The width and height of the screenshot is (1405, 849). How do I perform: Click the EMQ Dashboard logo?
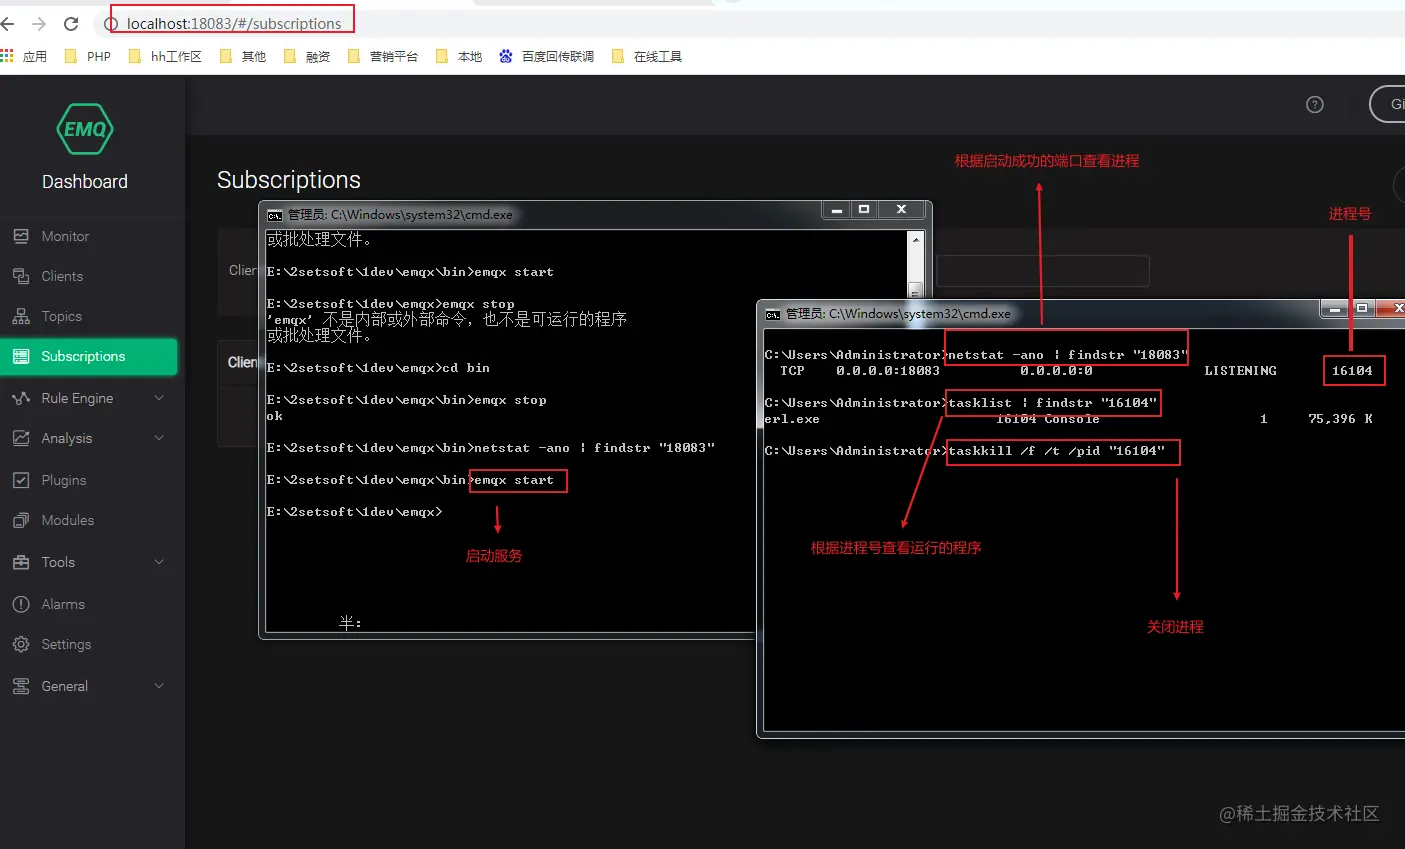tap(85, 129)
